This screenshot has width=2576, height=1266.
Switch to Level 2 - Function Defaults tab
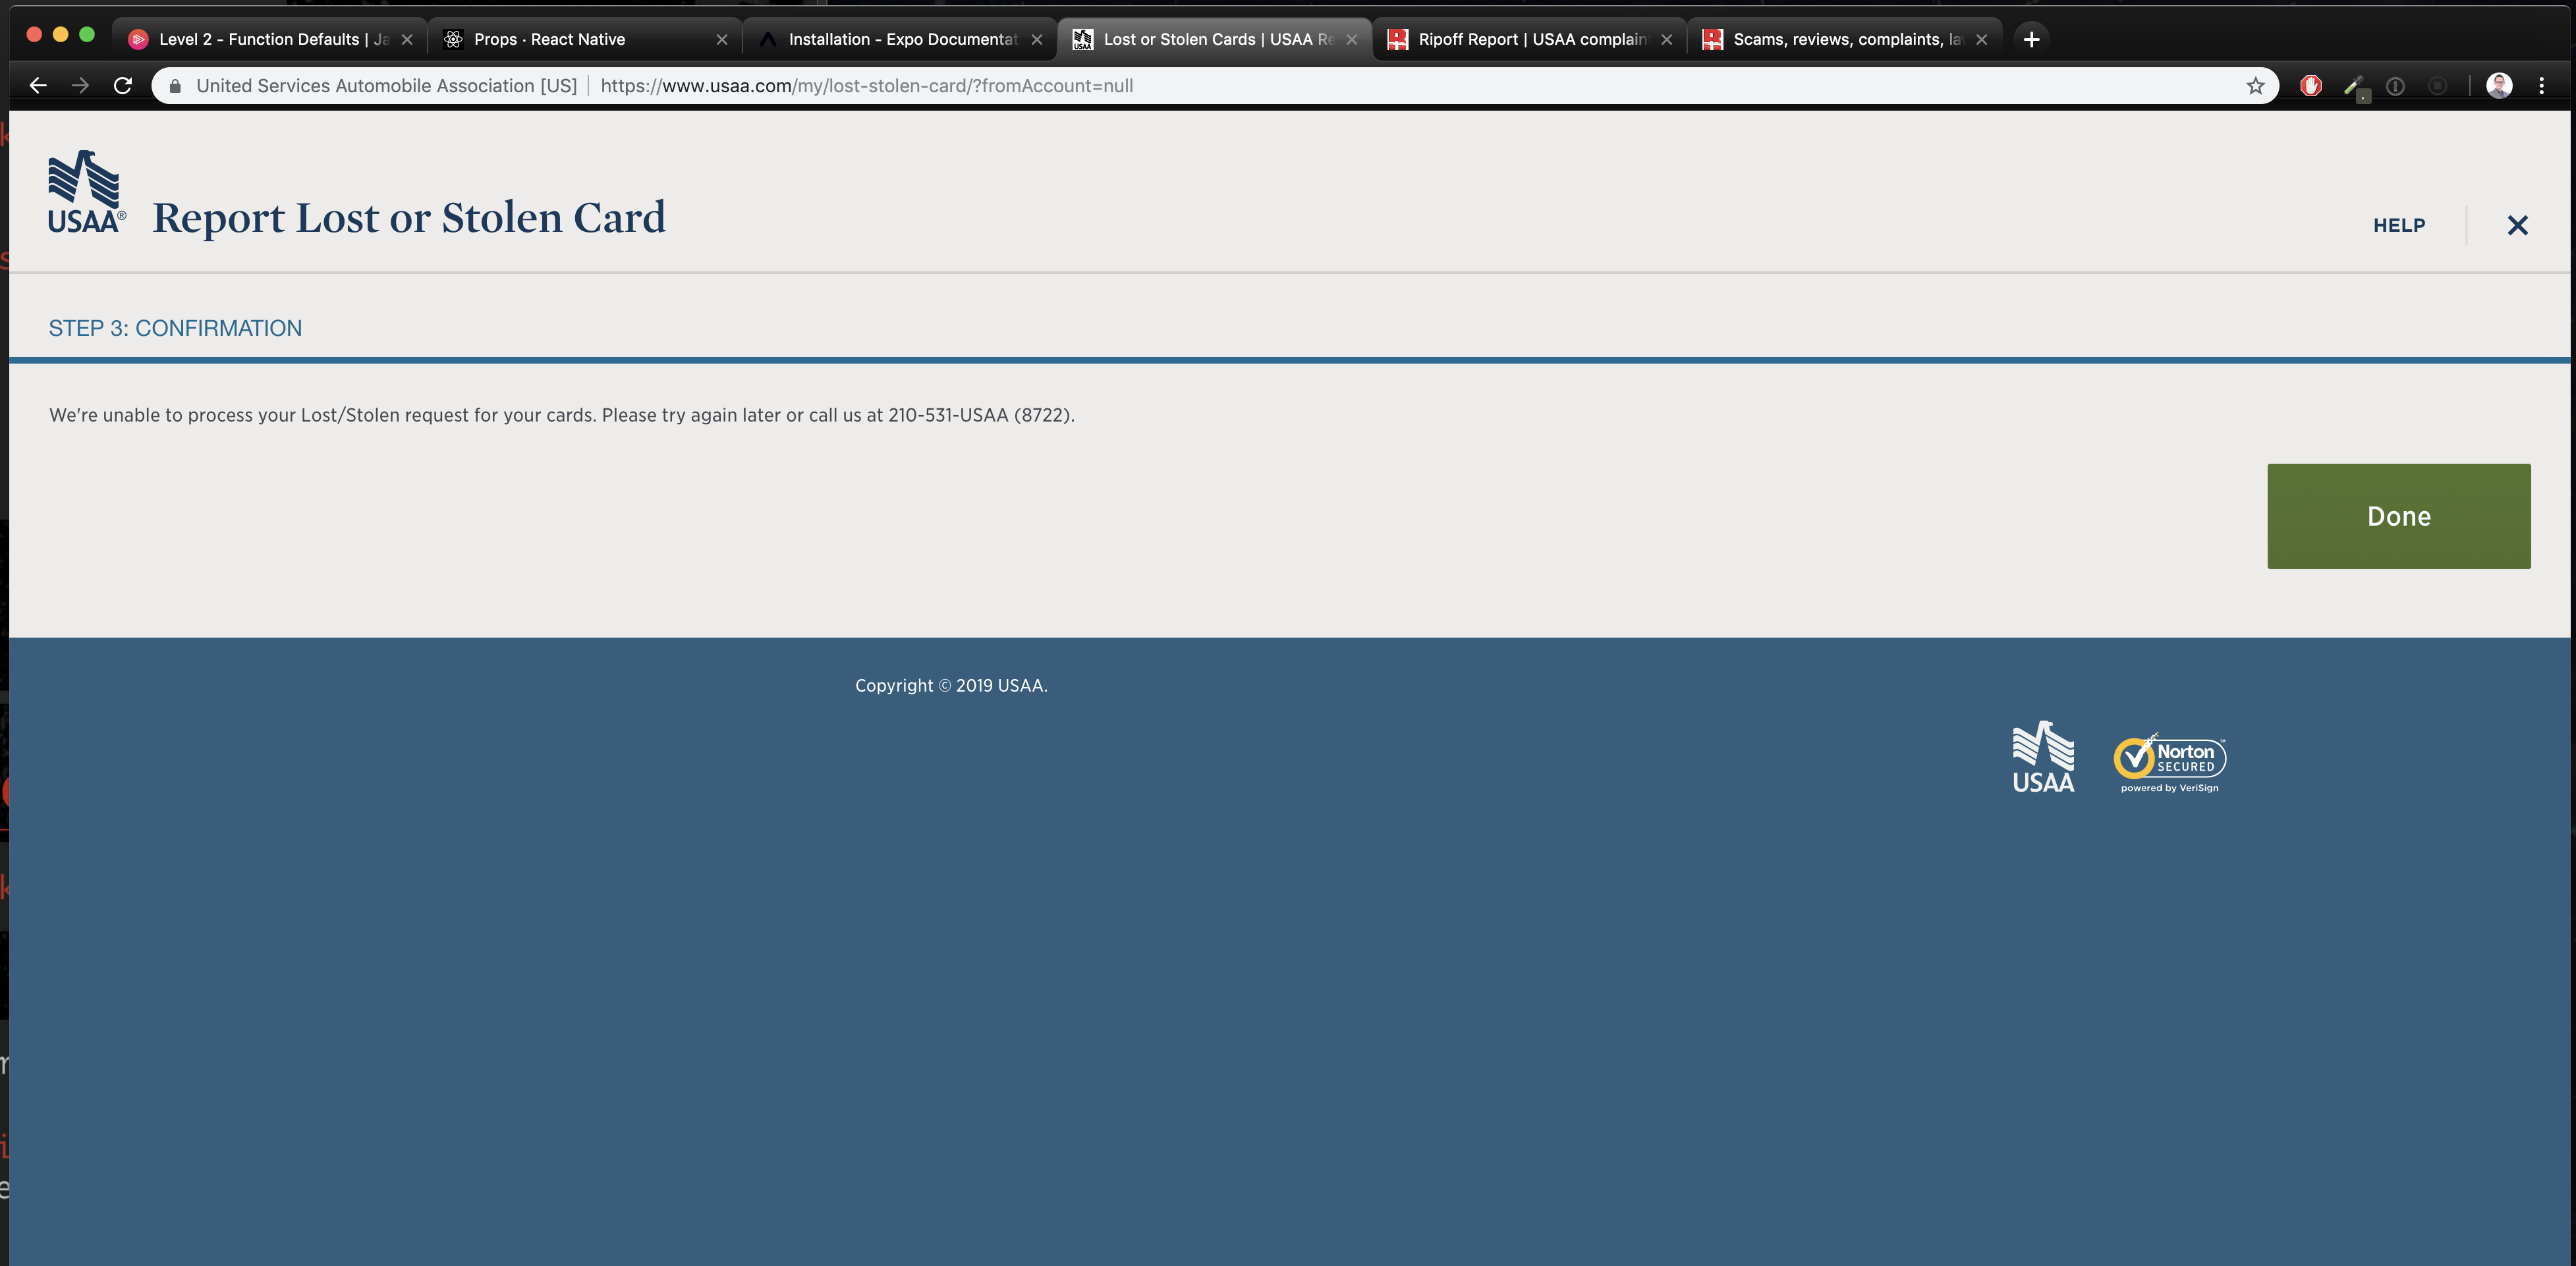tap(270, 39)
